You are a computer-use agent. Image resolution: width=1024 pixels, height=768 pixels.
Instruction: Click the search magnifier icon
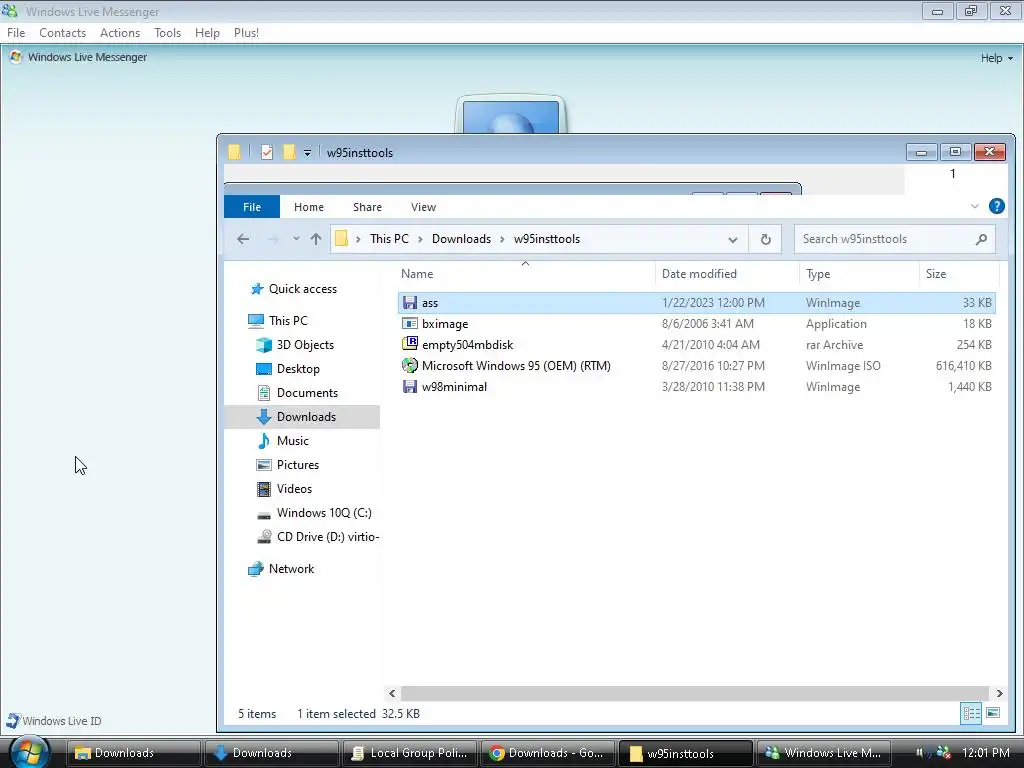(981, 239)
